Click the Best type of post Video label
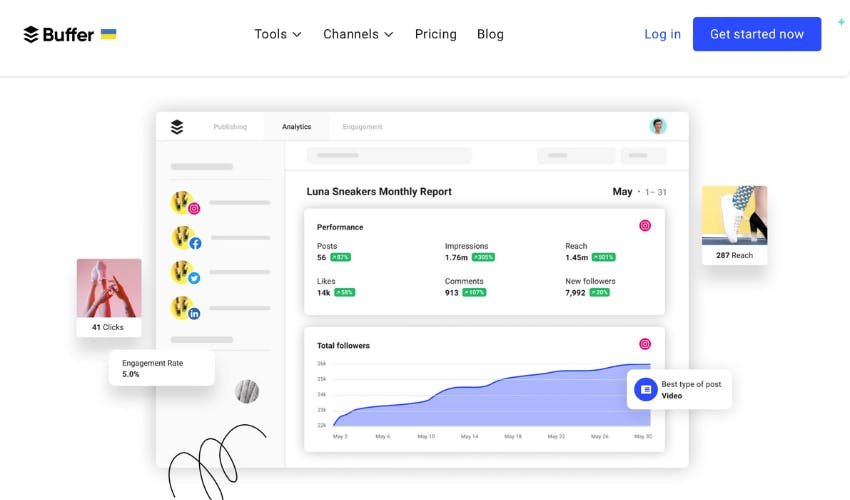The width and height of the screenshot is (850, 500). click(x=691, y=390)
